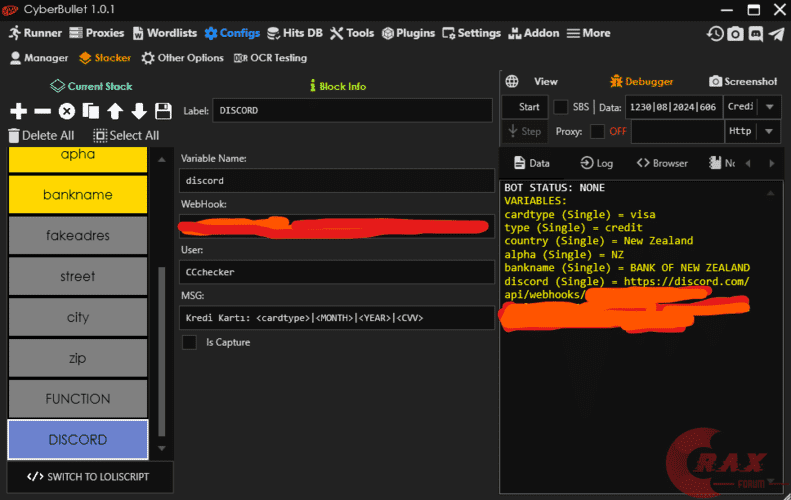Select the FUNCTION block

(x=78, y=399)
